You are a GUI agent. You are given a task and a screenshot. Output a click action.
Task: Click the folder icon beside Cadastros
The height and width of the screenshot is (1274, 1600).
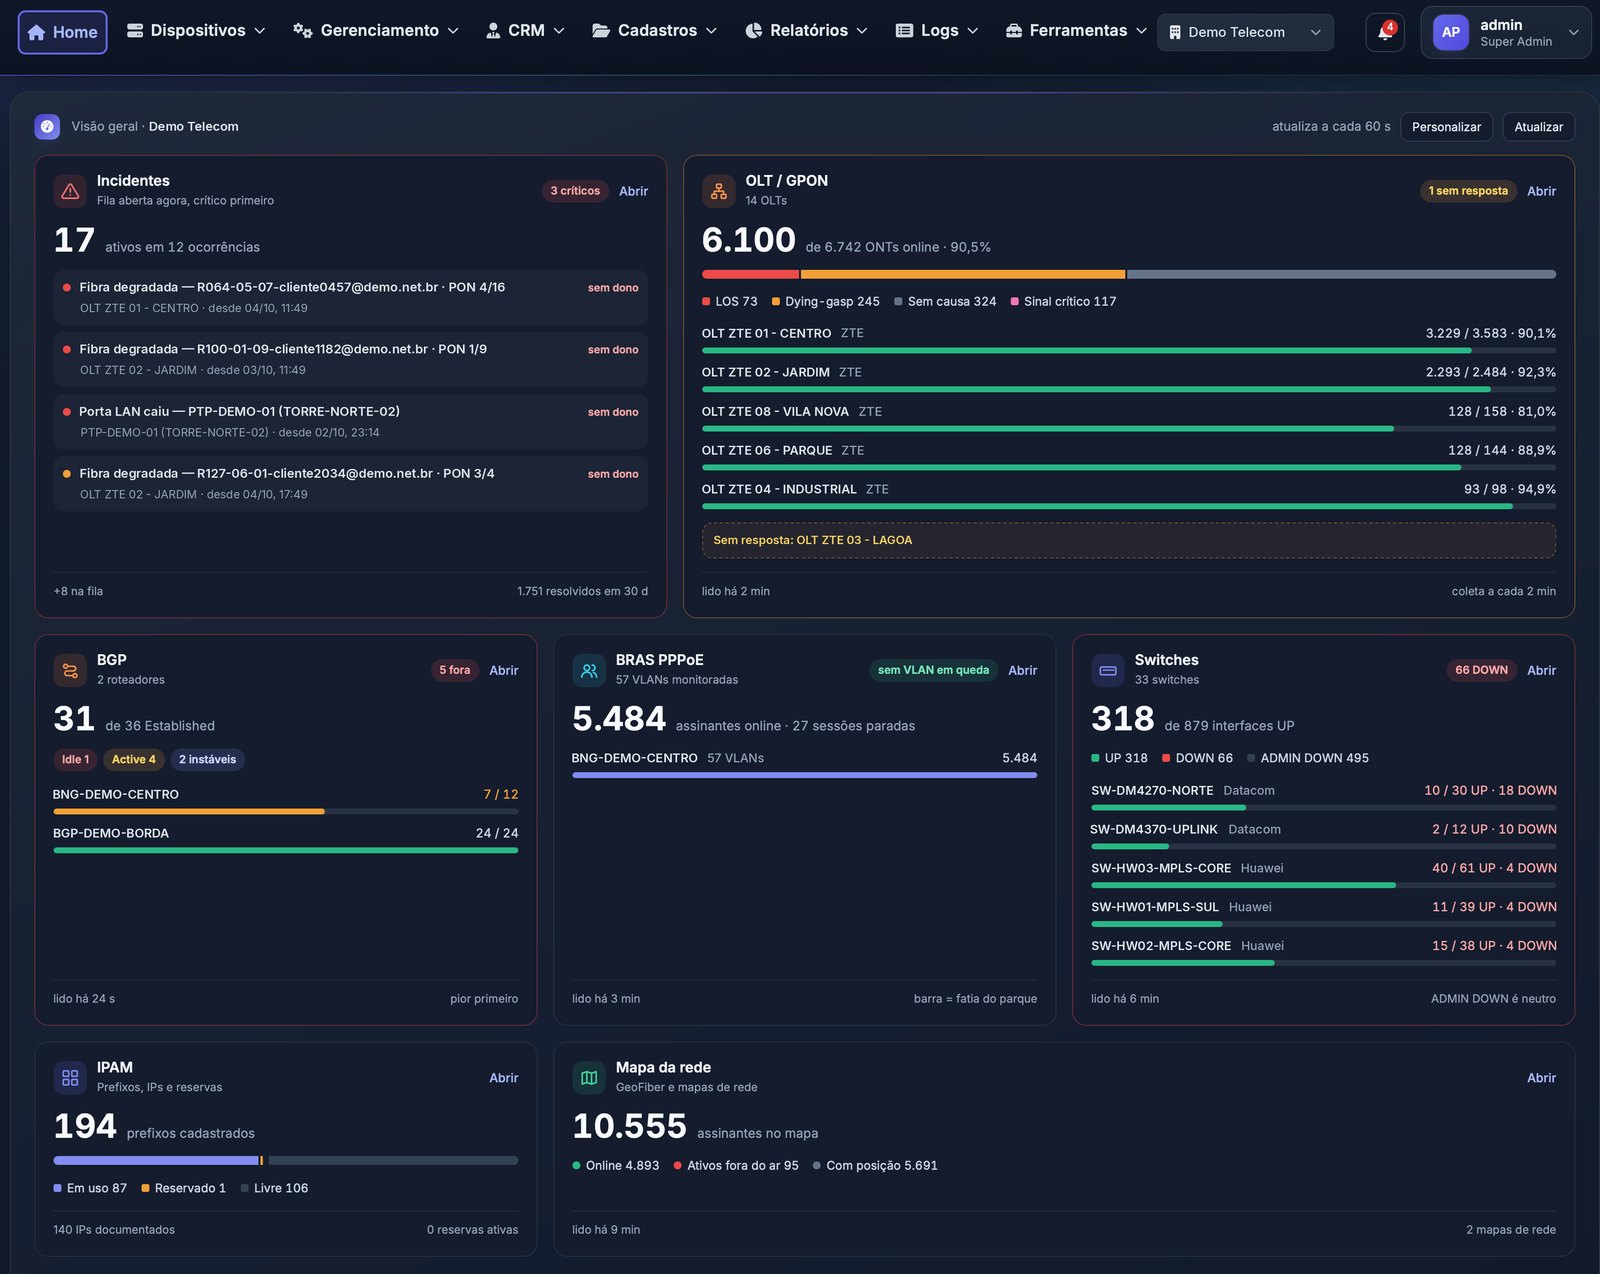[601, 31]
